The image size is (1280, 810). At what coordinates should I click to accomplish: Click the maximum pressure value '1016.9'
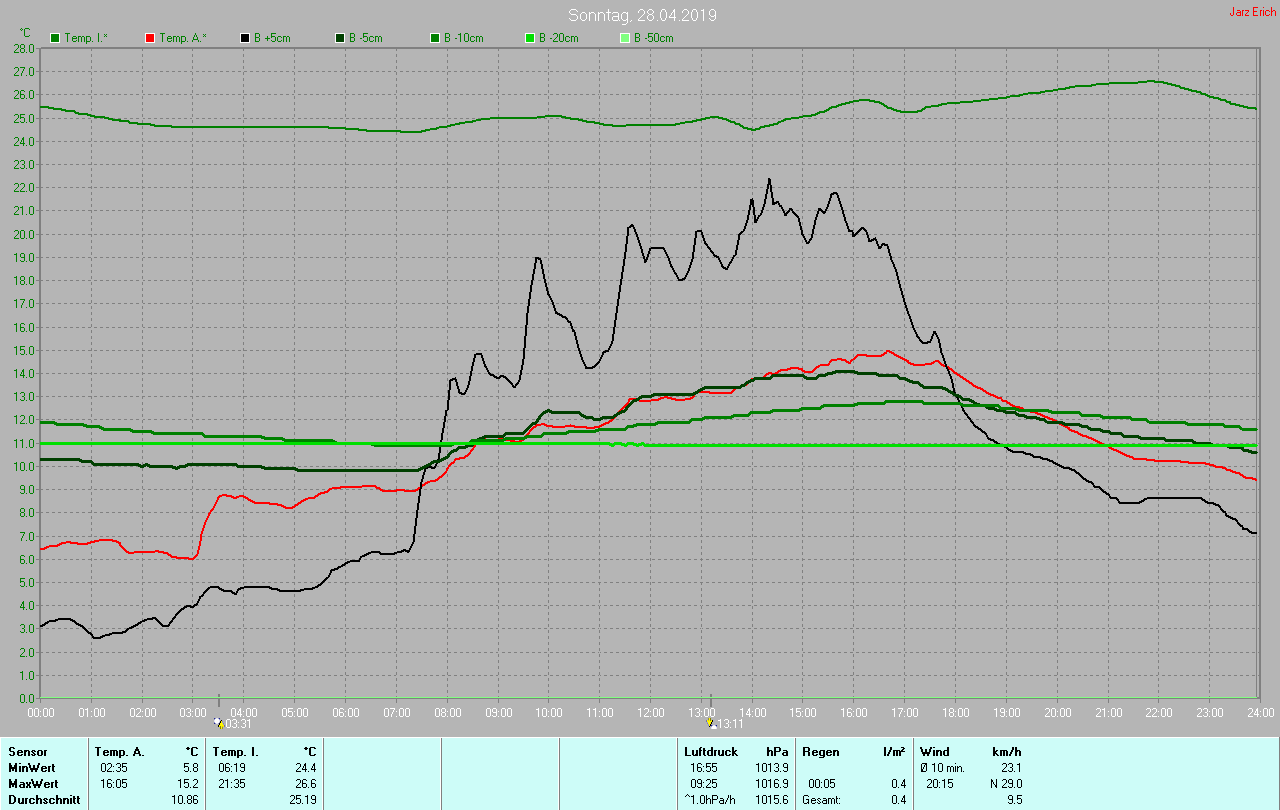tap(771, 784)
